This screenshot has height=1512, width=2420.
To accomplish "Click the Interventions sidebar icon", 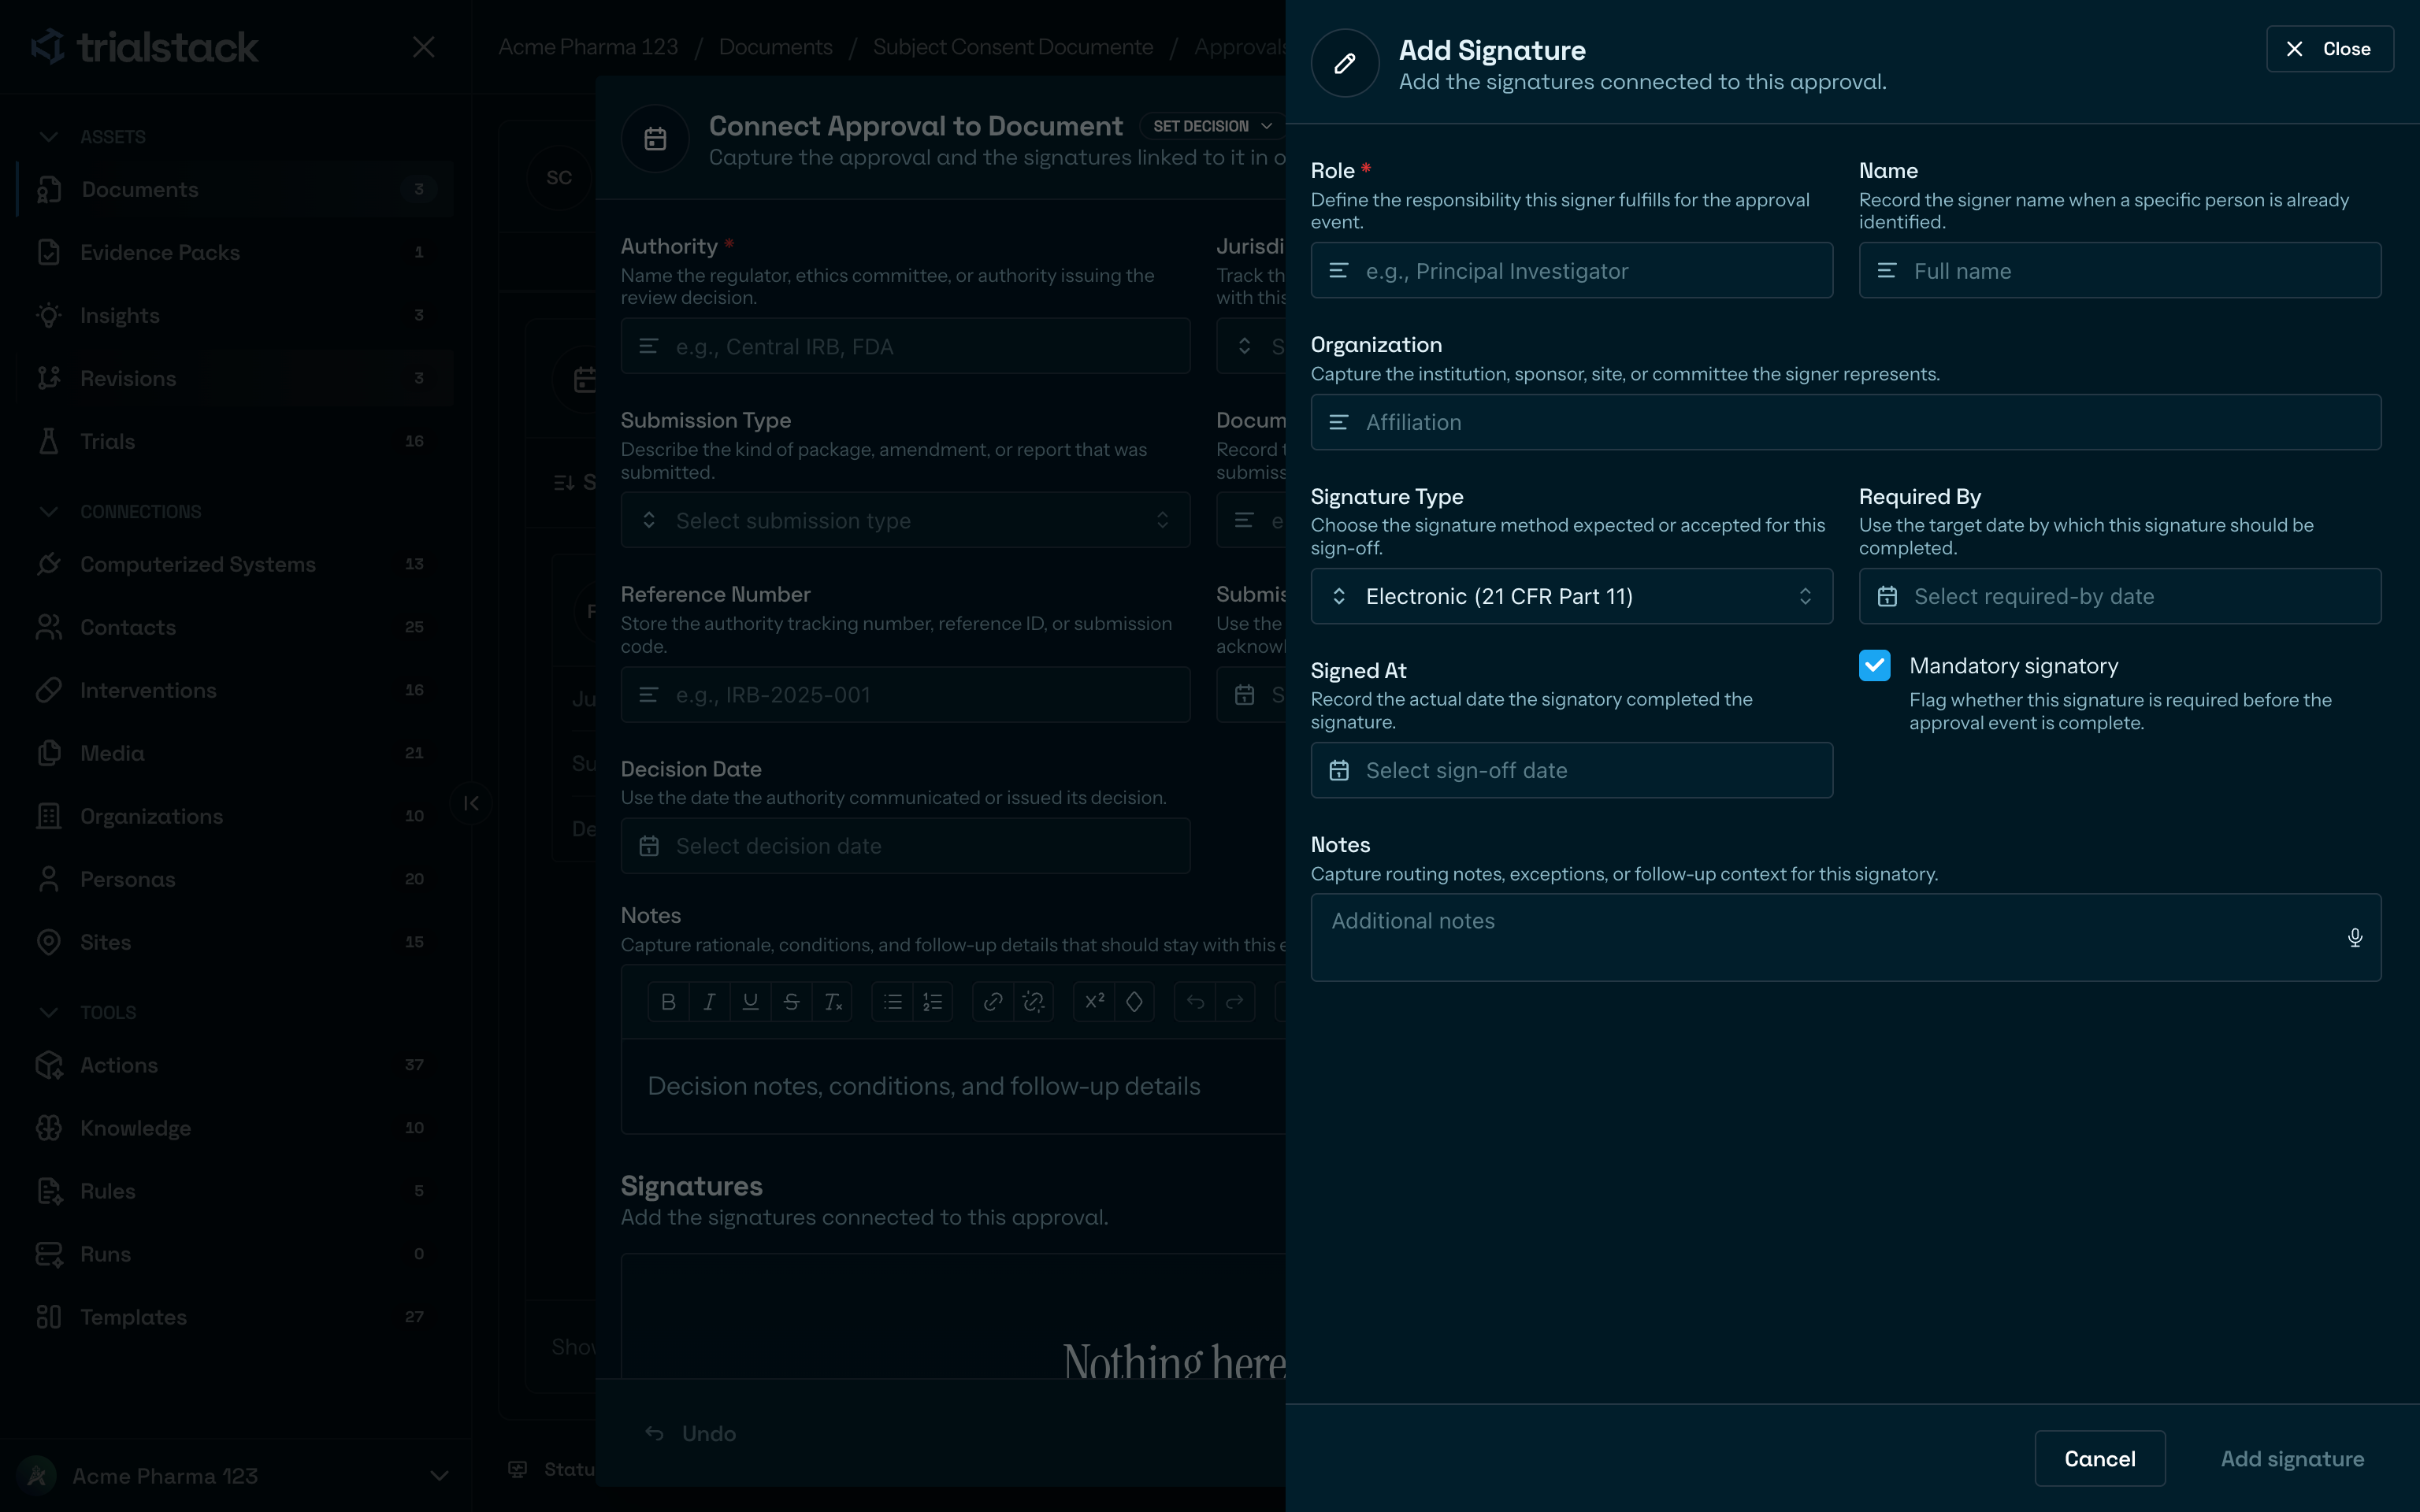I will click(x=48, y=691).
